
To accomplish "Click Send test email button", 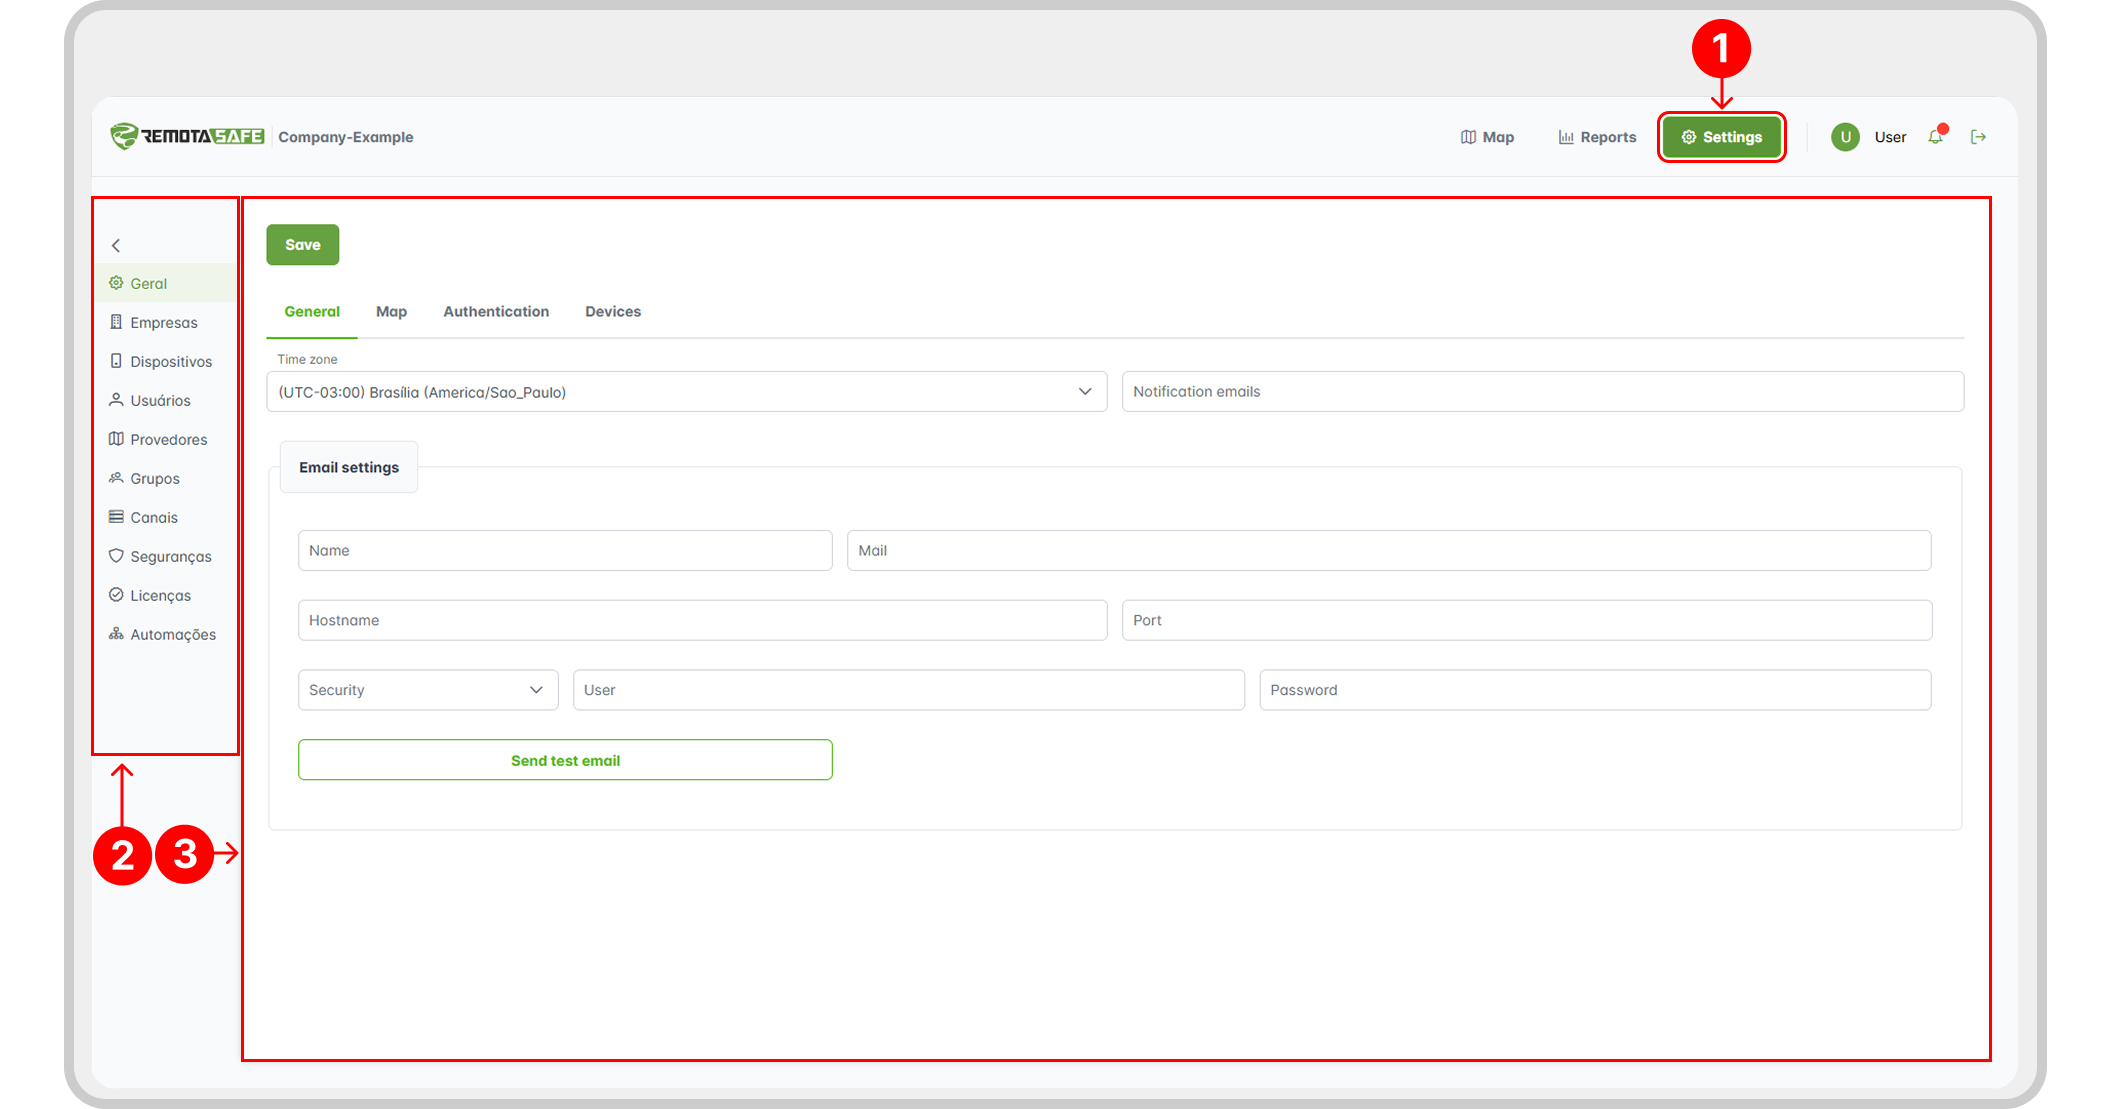I will 565,760.
